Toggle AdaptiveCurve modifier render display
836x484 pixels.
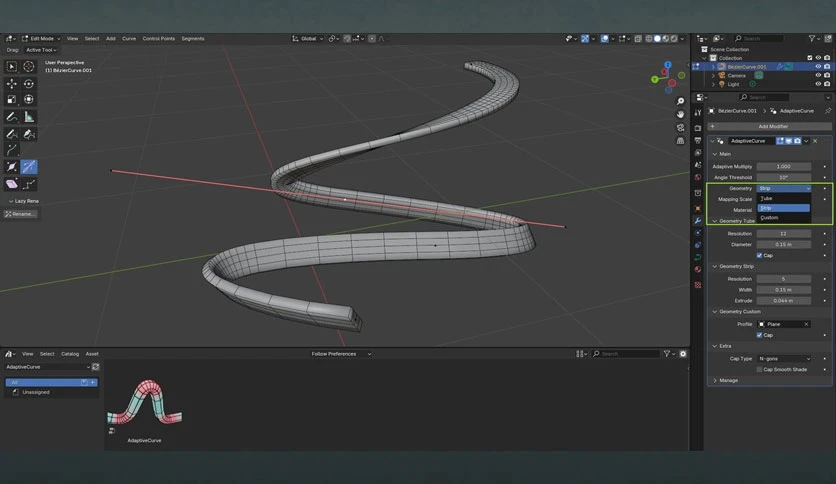[798, 141]
